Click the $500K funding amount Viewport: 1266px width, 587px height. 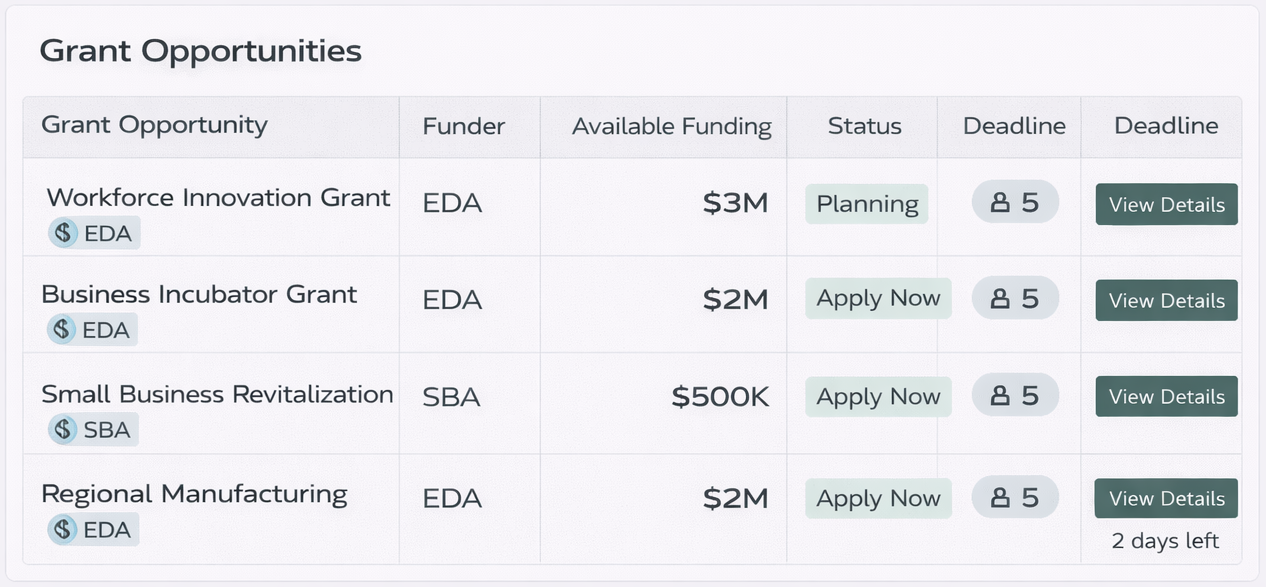click(x=720, y=397)
